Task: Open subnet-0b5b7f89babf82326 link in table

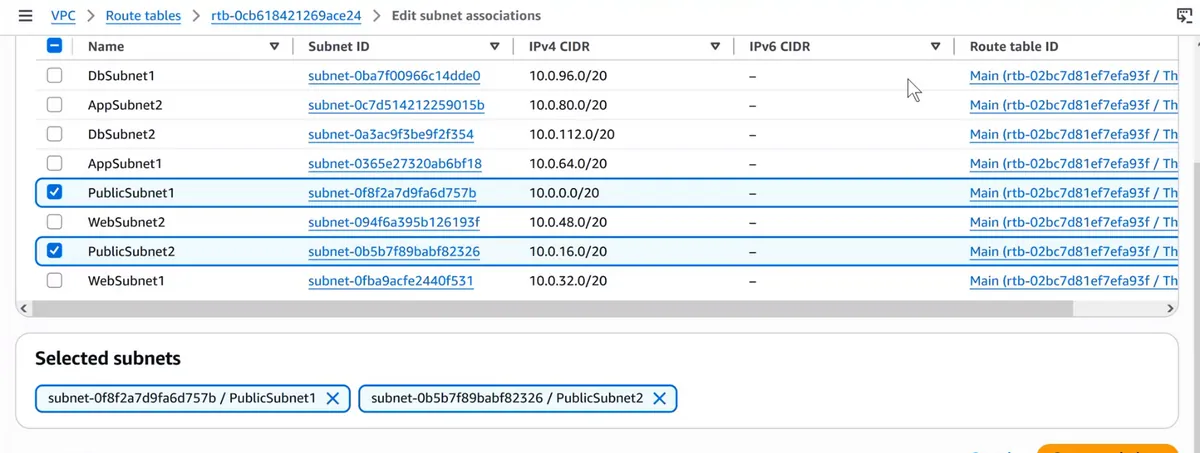Action: tap(394, 251)
